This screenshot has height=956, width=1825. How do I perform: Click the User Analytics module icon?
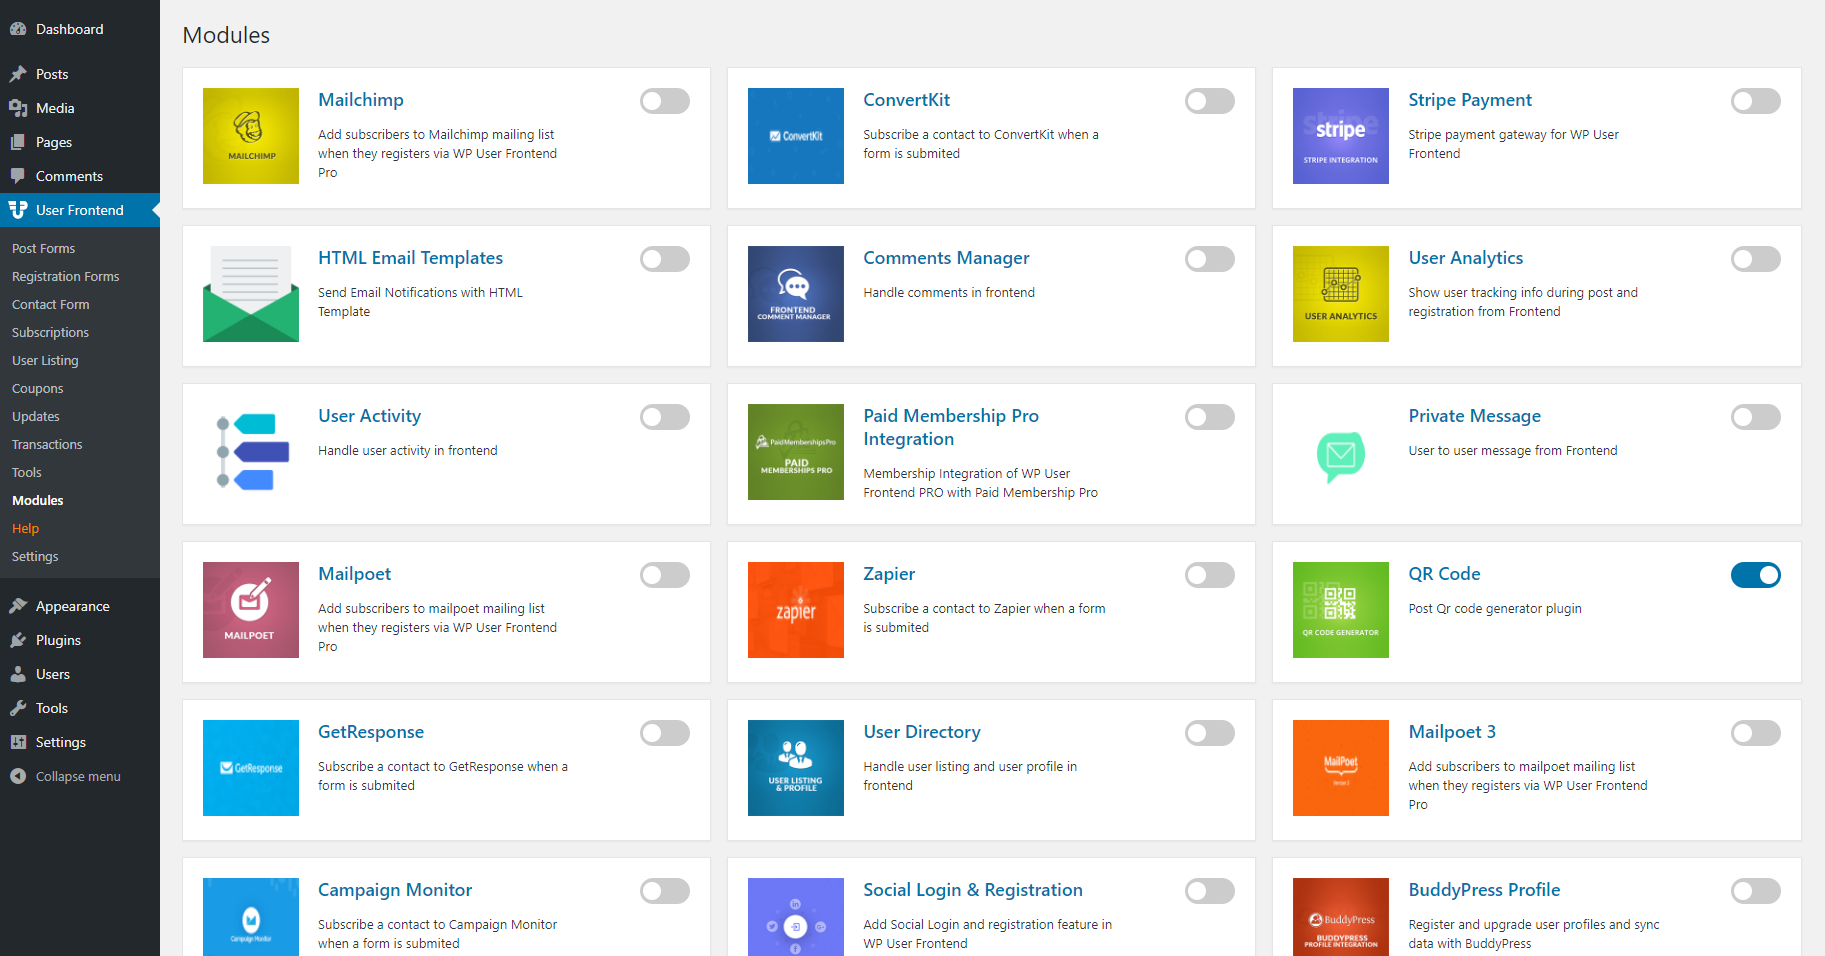1340,294
